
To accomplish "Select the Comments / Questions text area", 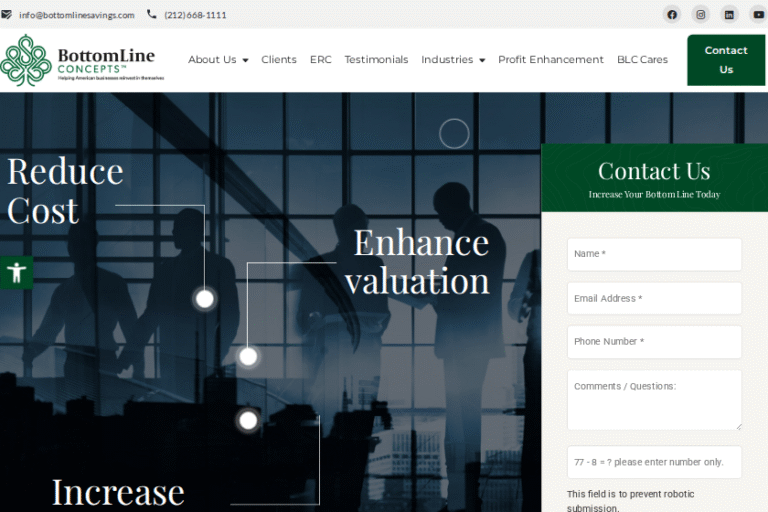I will coord(654,400).
